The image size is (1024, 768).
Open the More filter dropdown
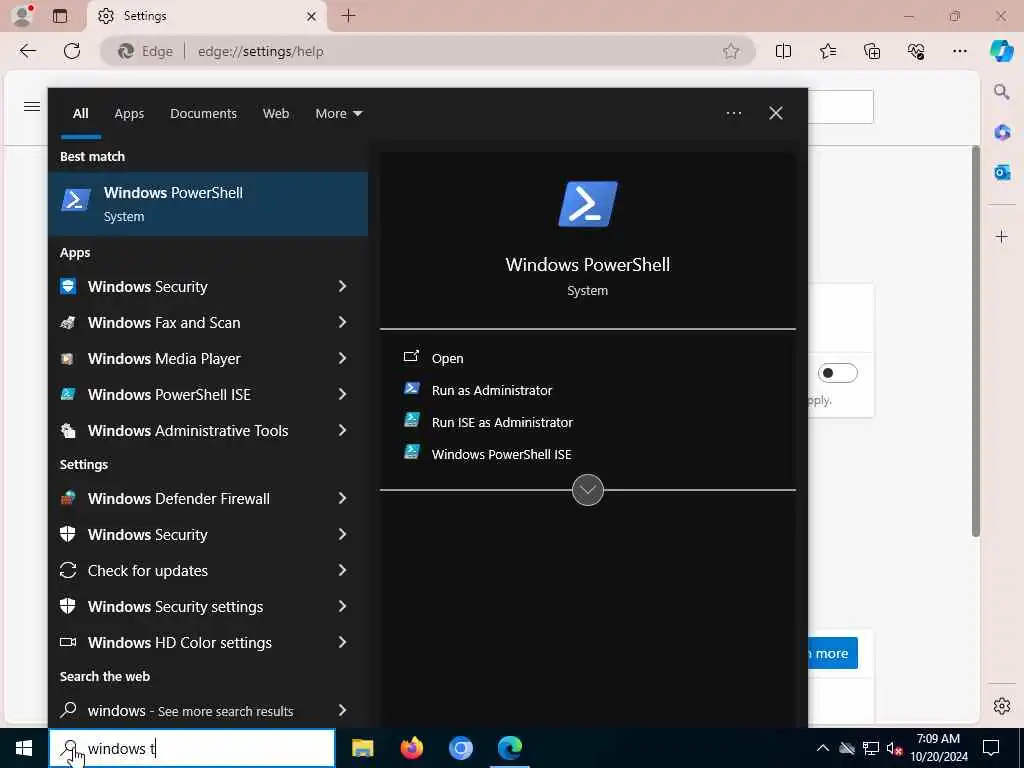(x=338, y=114)
